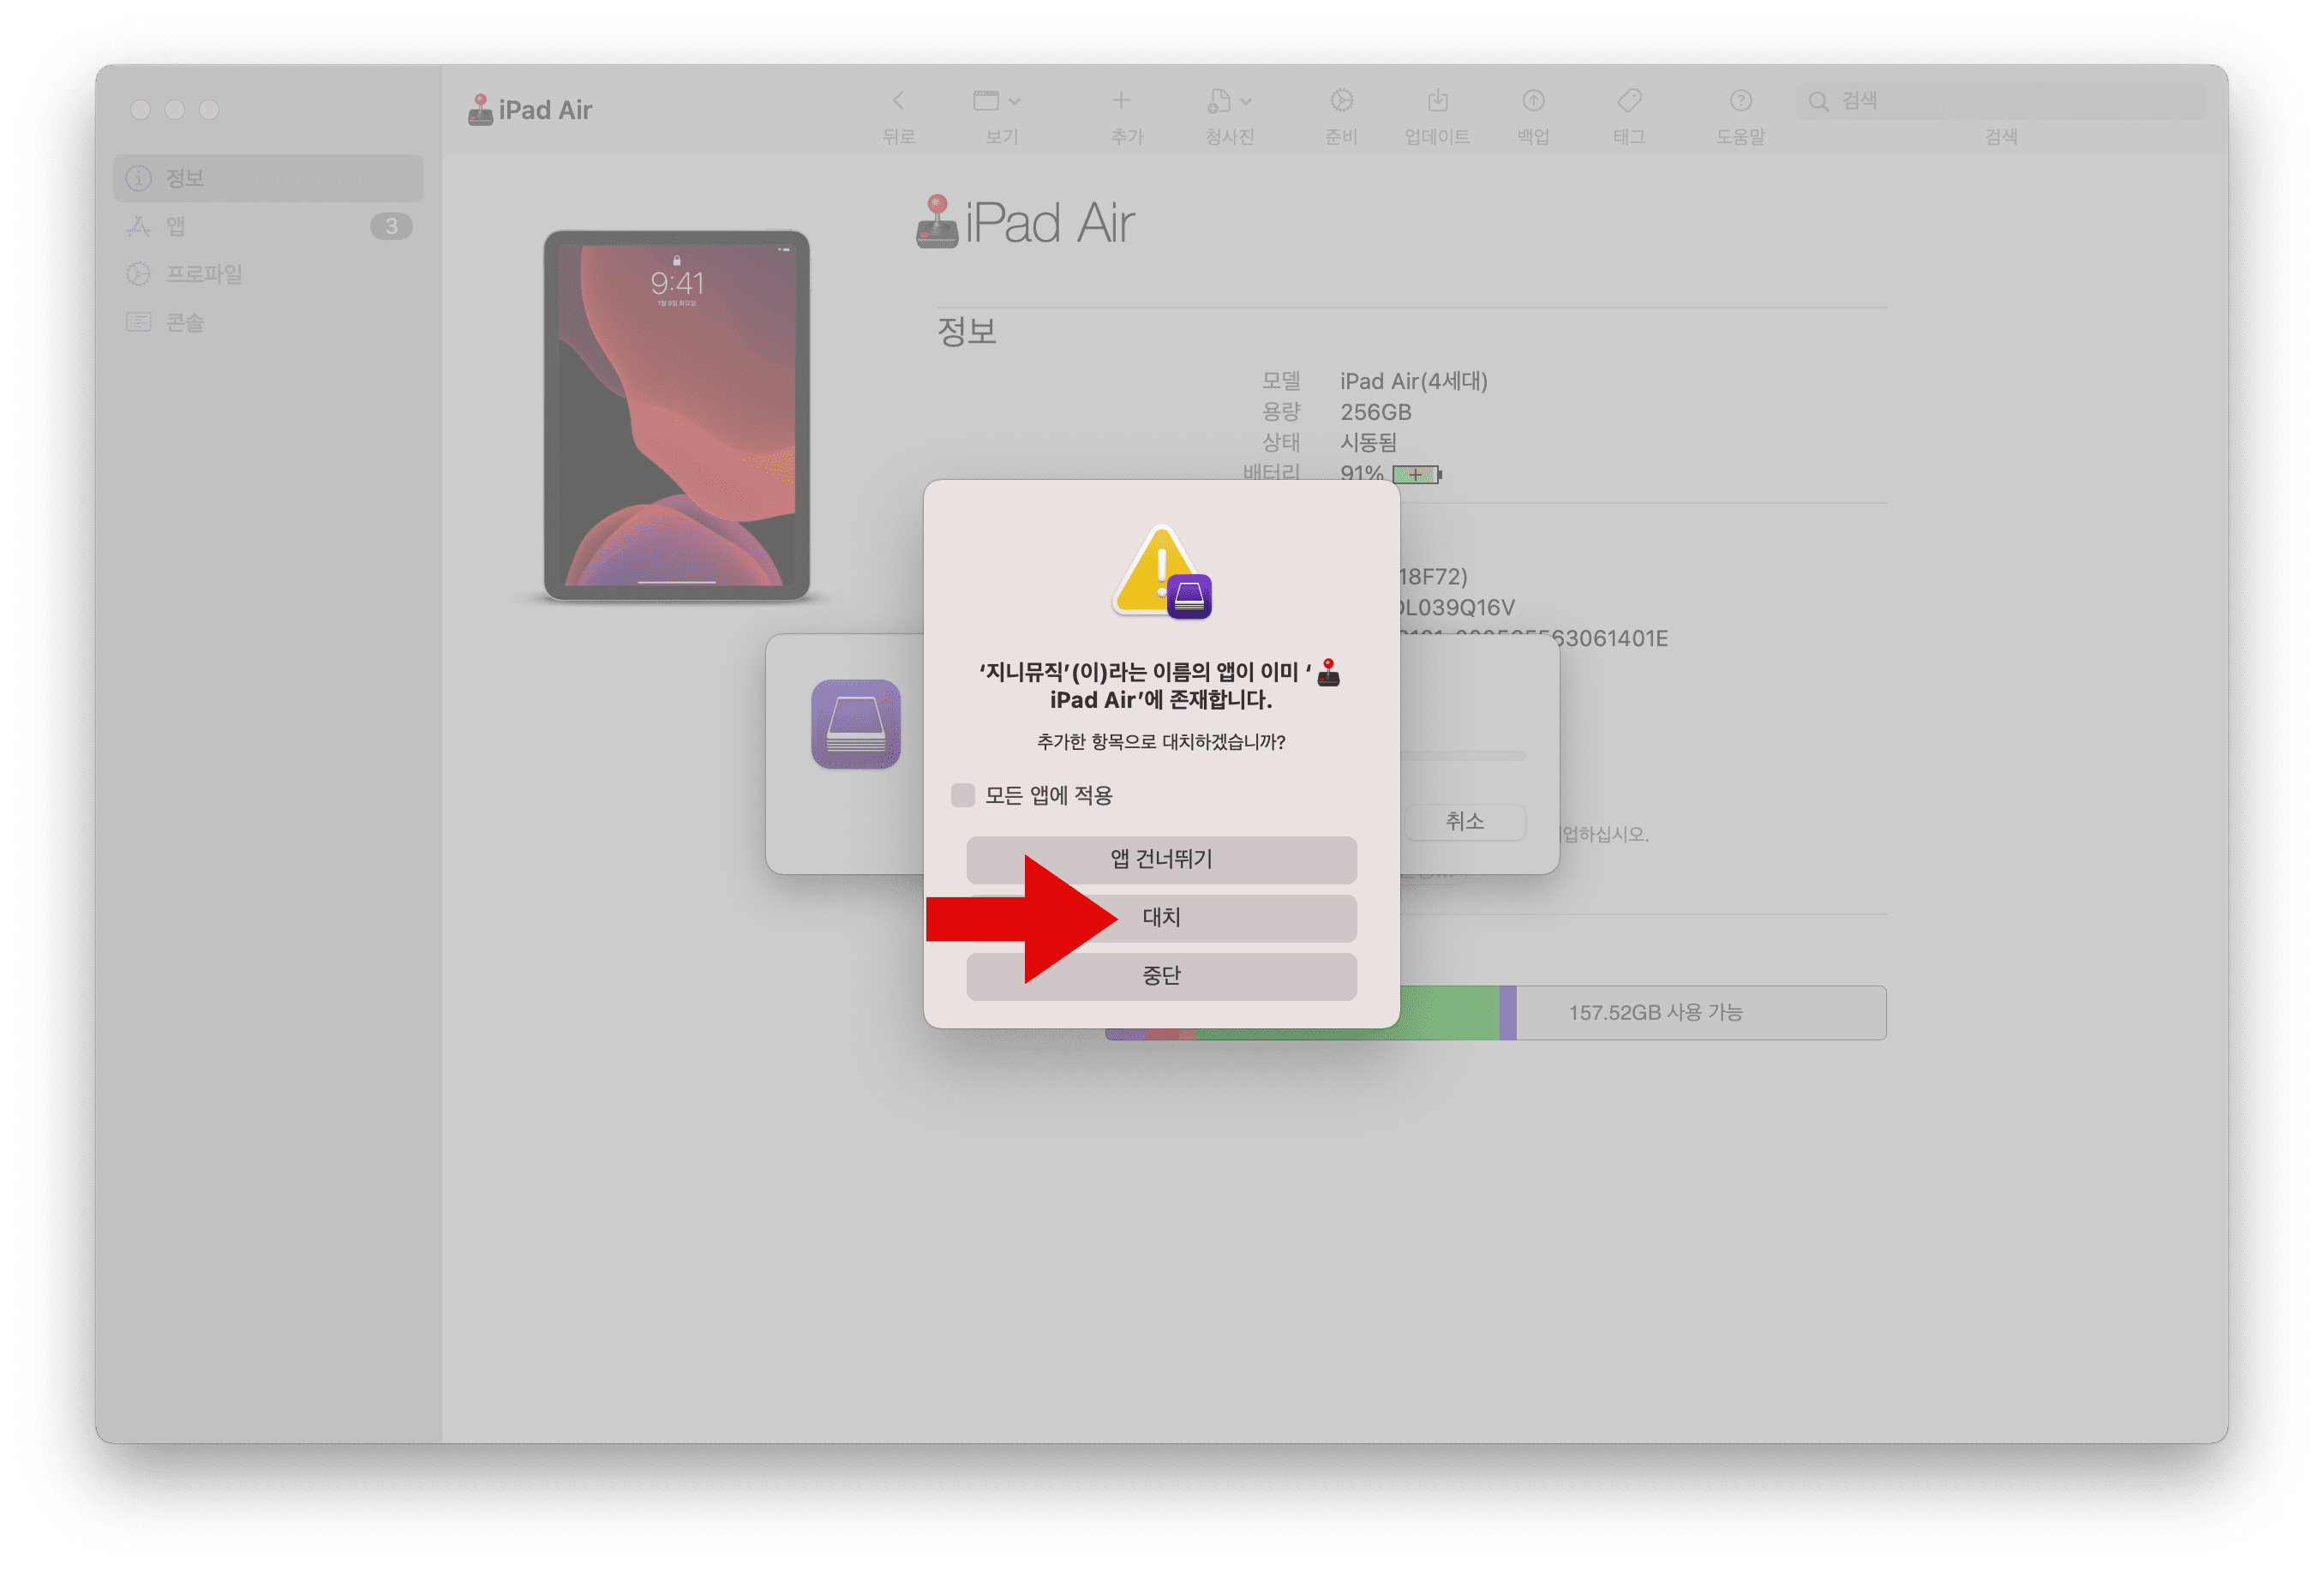Viewport: 2324px width, 1570px height.
Task: Select 앱 in the sidebar
Action: click(x=268, y=226)
